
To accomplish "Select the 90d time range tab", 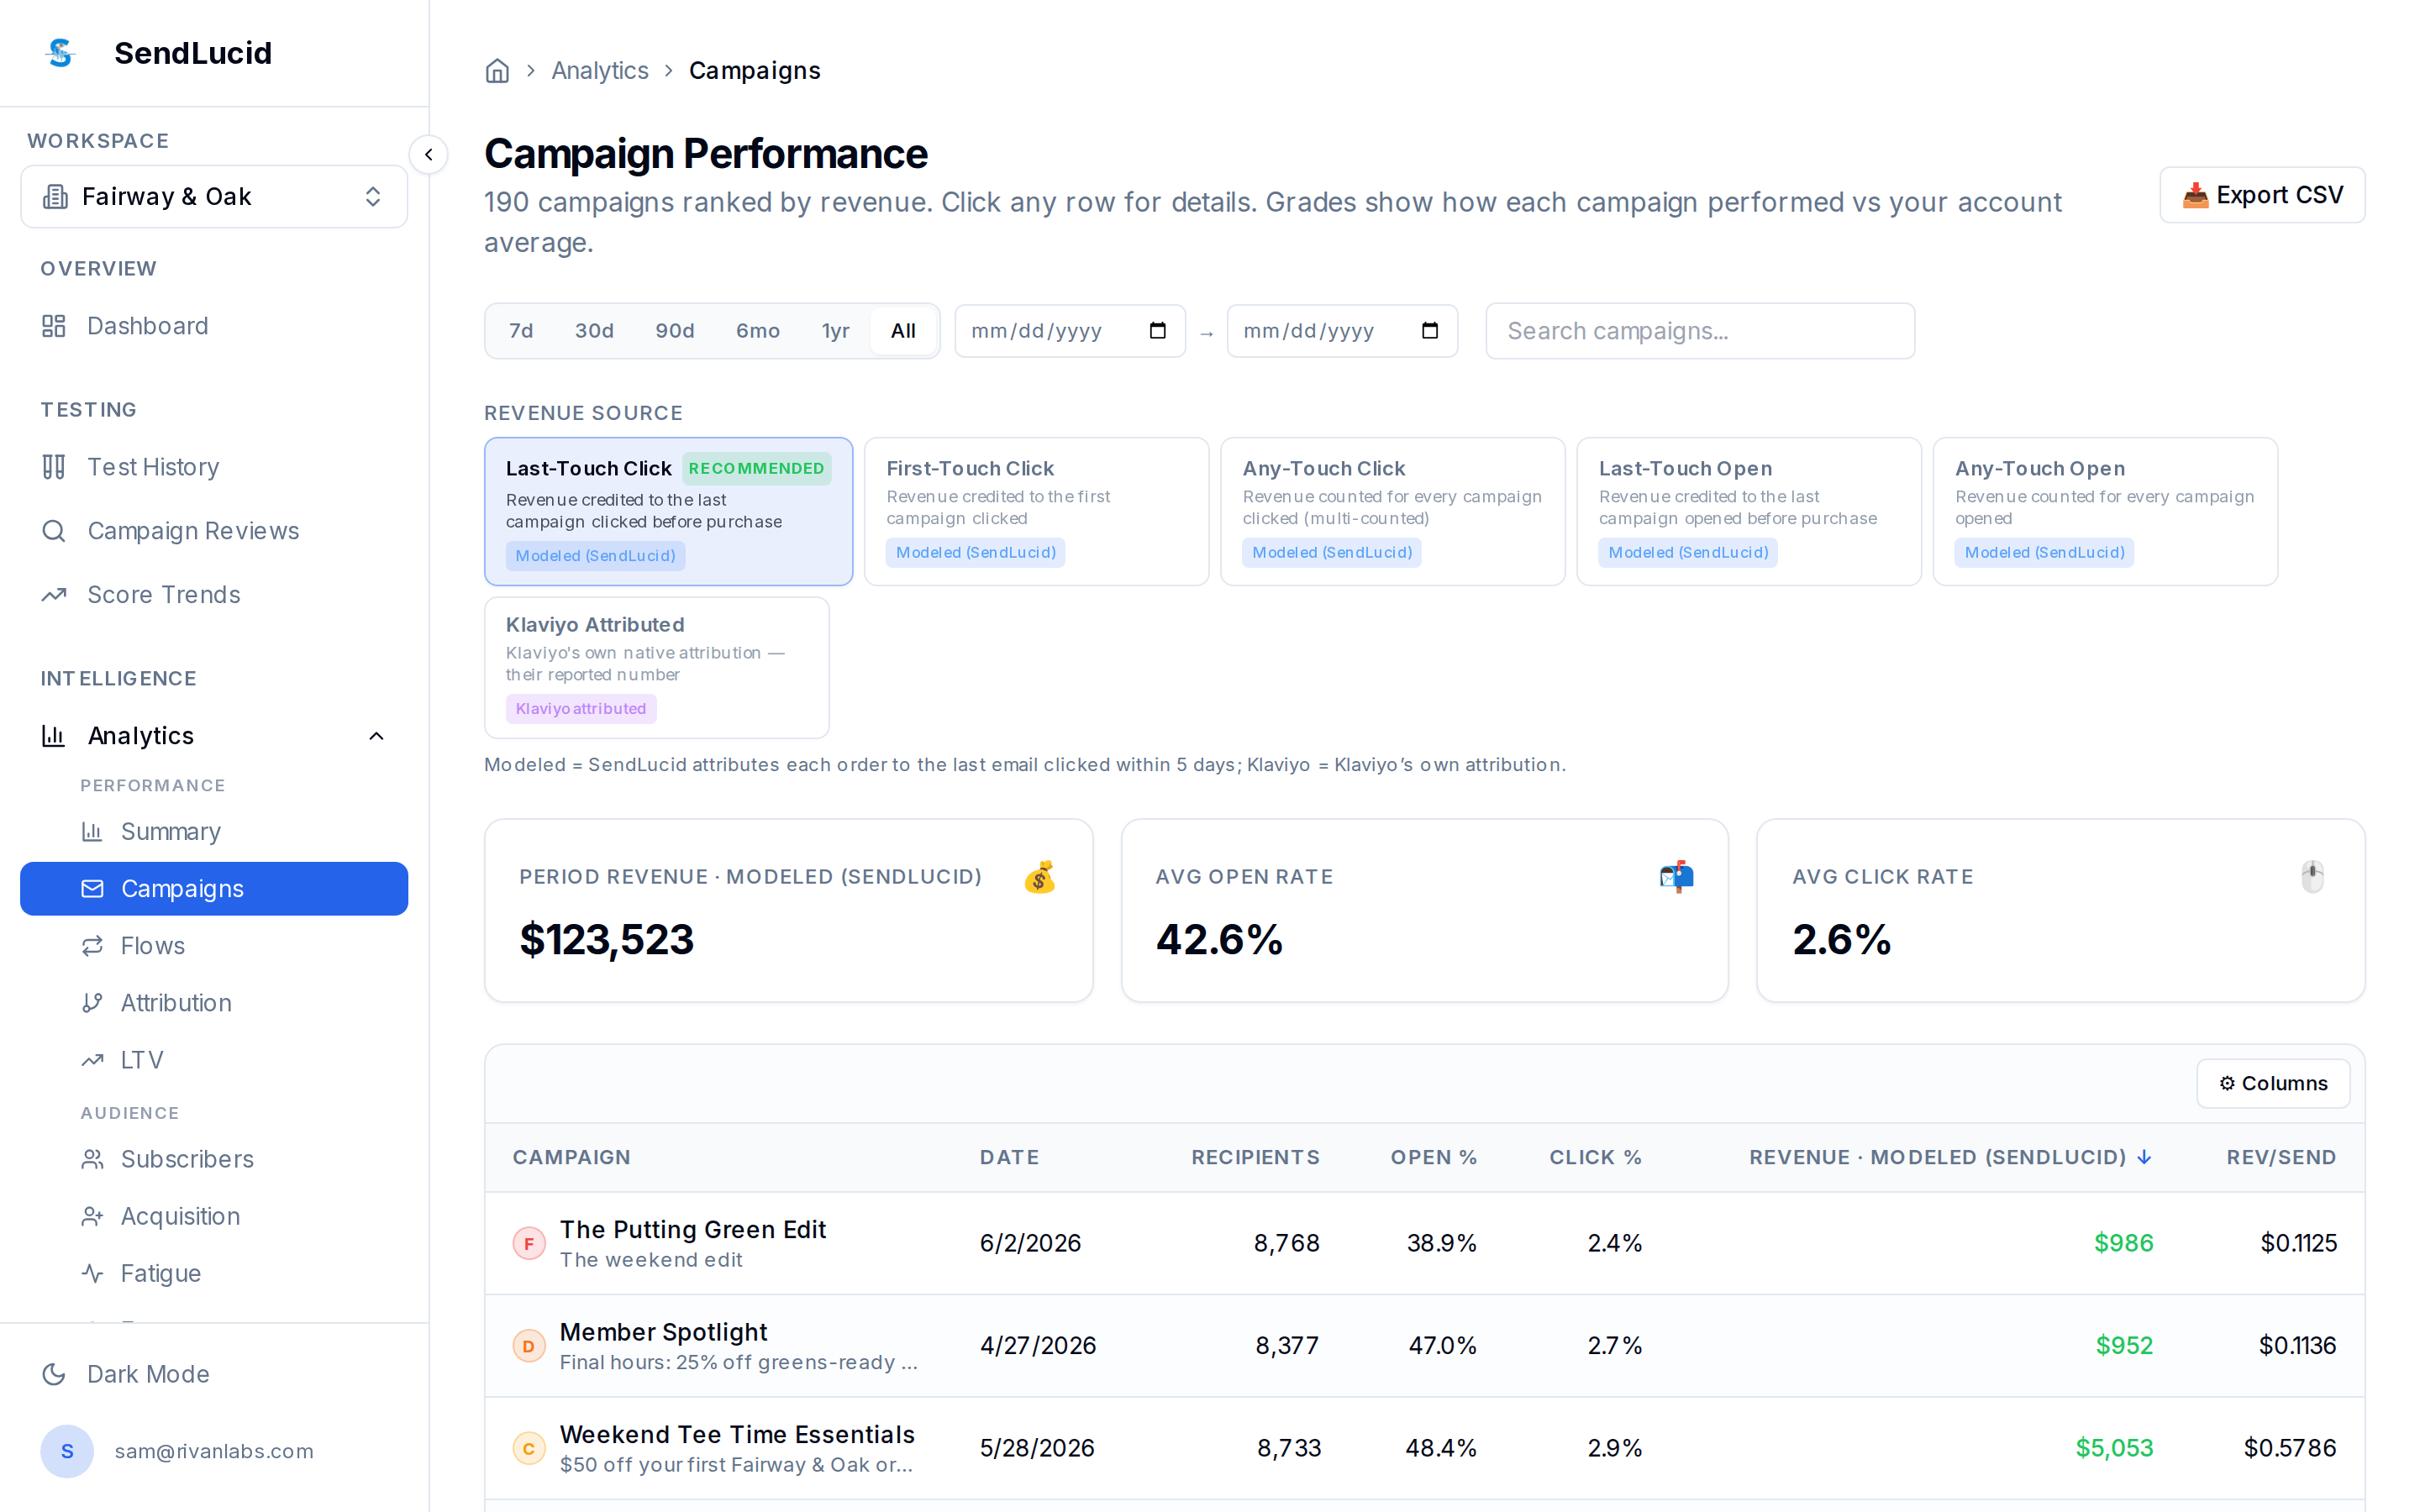I will point(675,331).
